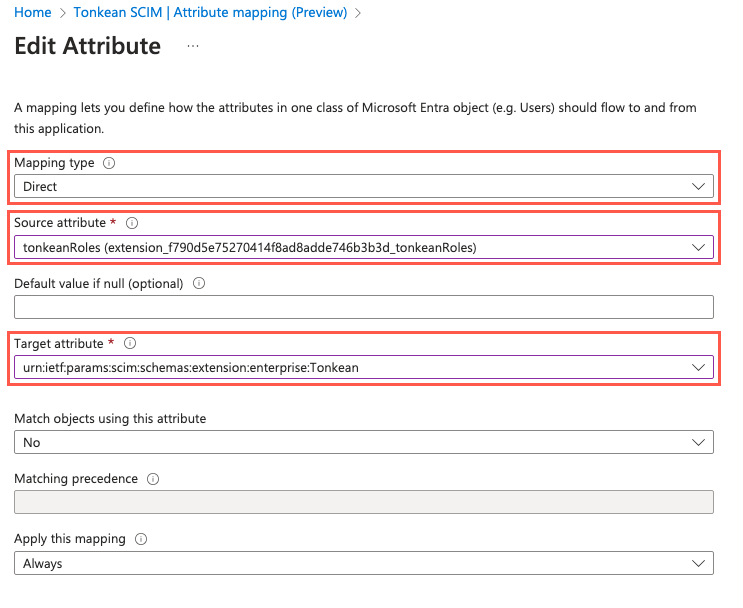The height and width of the screenshot is (608, 743).
Task: Open the ellipsis menu beside Edit Attribute
Action: tap(193, 46)
